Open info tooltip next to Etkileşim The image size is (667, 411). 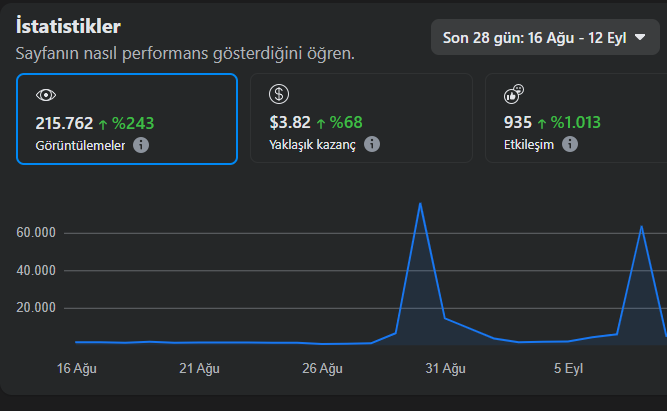[570, 144]
